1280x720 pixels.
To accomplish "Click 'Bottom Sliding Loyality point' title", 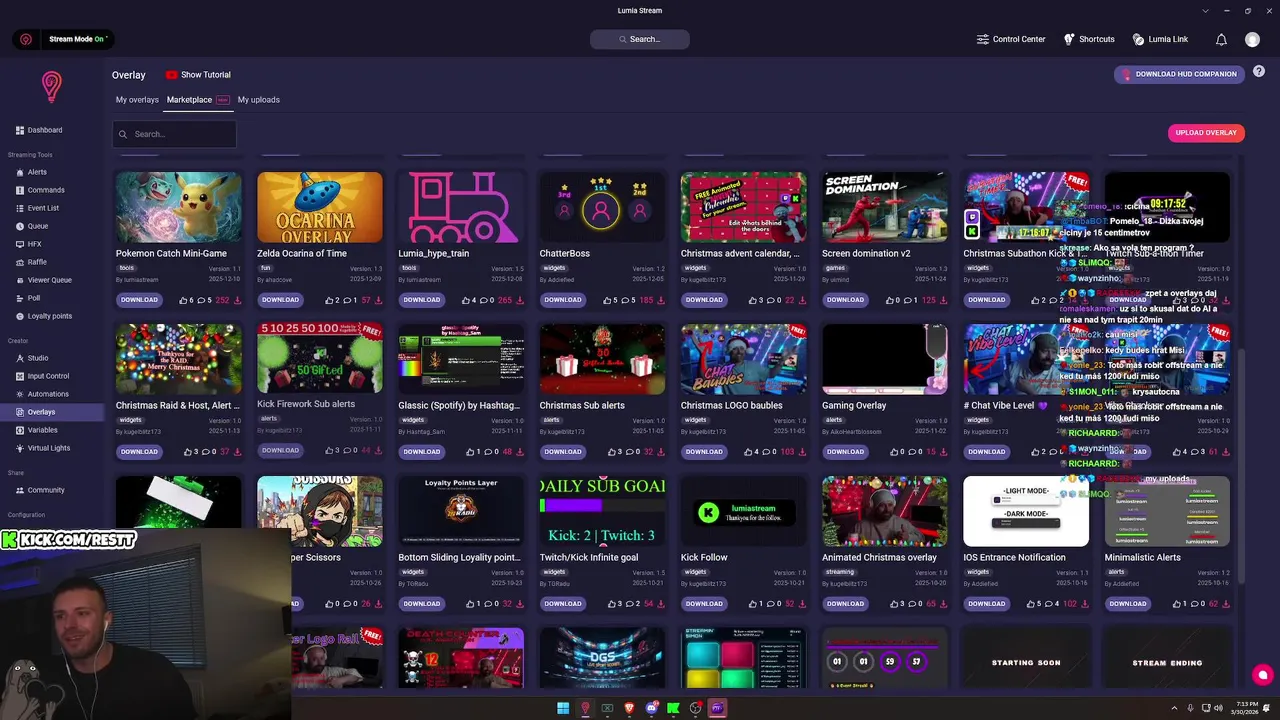I will point(459,558).
